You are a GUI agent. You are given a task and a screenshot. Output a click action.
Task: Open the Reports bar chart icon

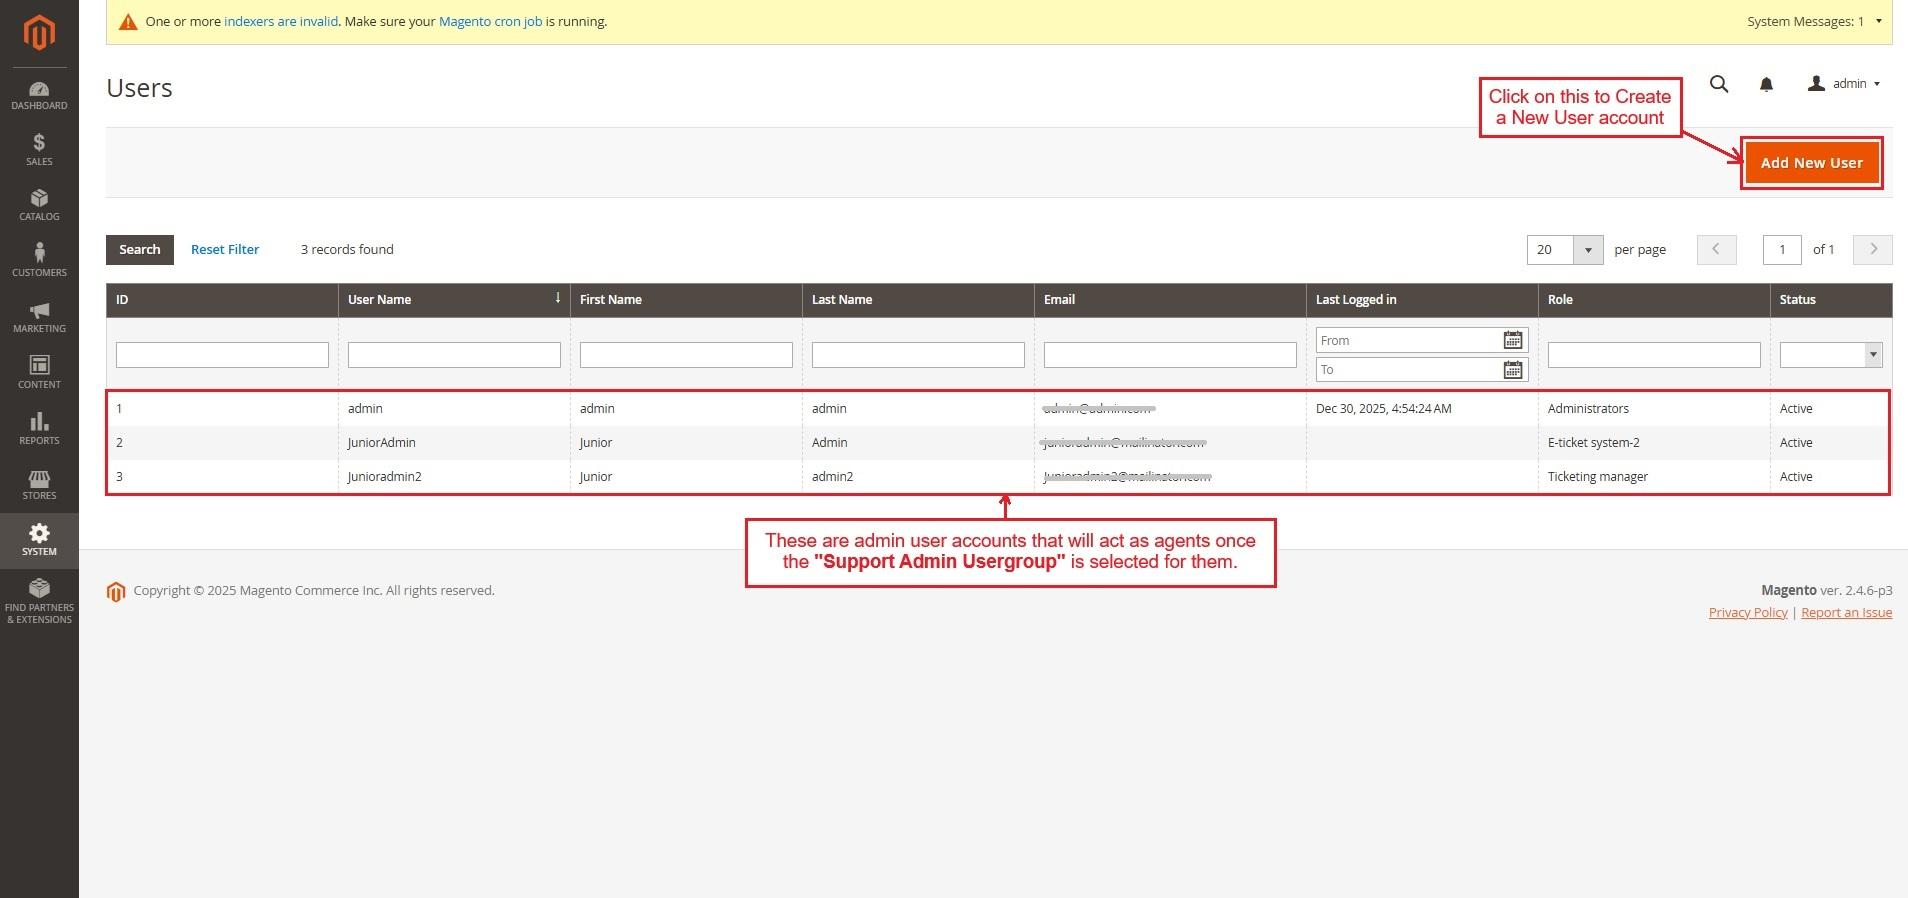[39, 427]
